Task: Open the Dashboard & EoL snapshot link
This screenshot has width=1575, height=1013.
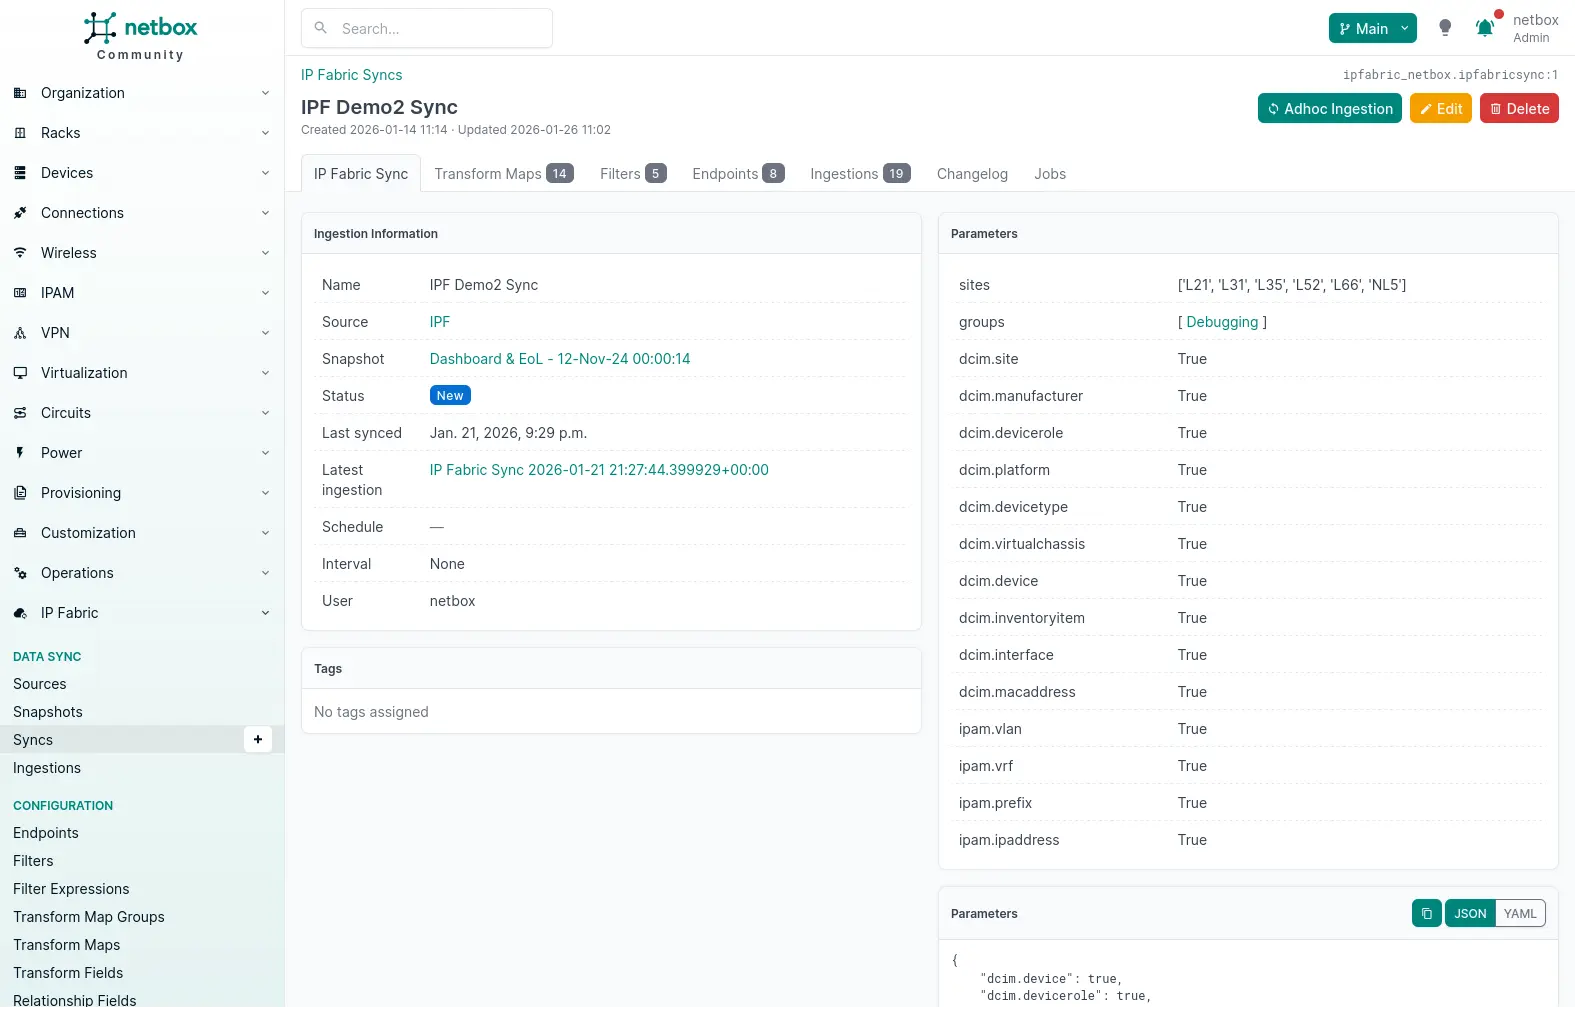Action: [559, 359]
